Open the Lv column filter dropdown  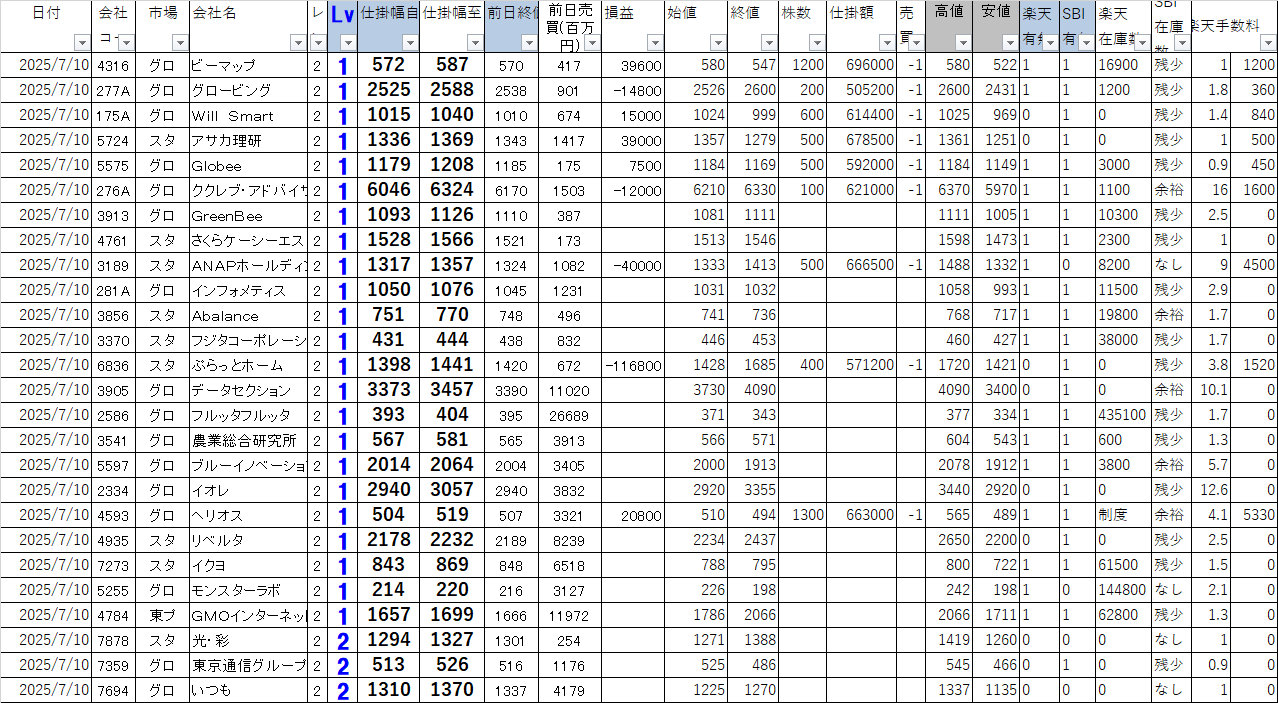pos(348,43)
